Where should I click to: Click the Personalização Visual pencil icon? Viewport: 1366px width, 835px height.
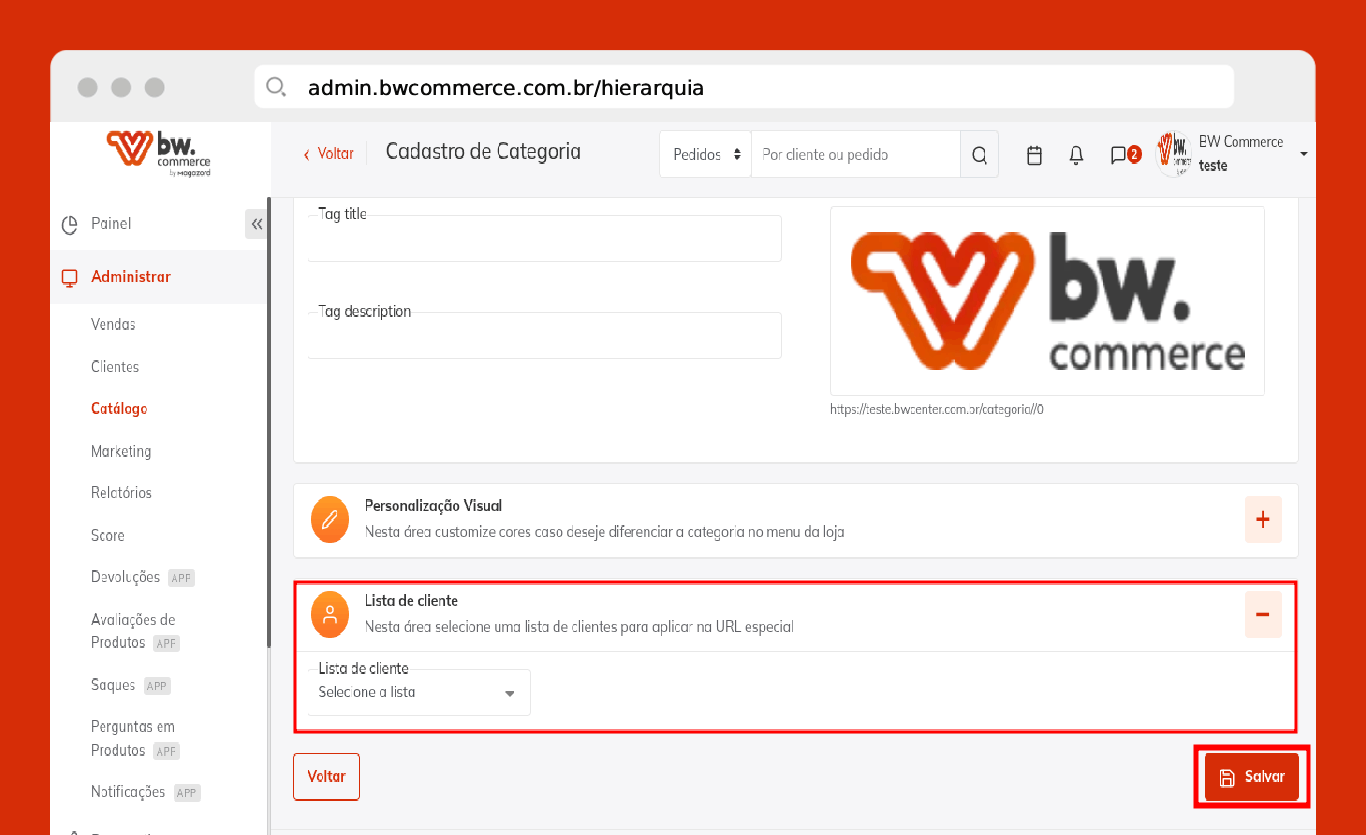pos(330,520)
